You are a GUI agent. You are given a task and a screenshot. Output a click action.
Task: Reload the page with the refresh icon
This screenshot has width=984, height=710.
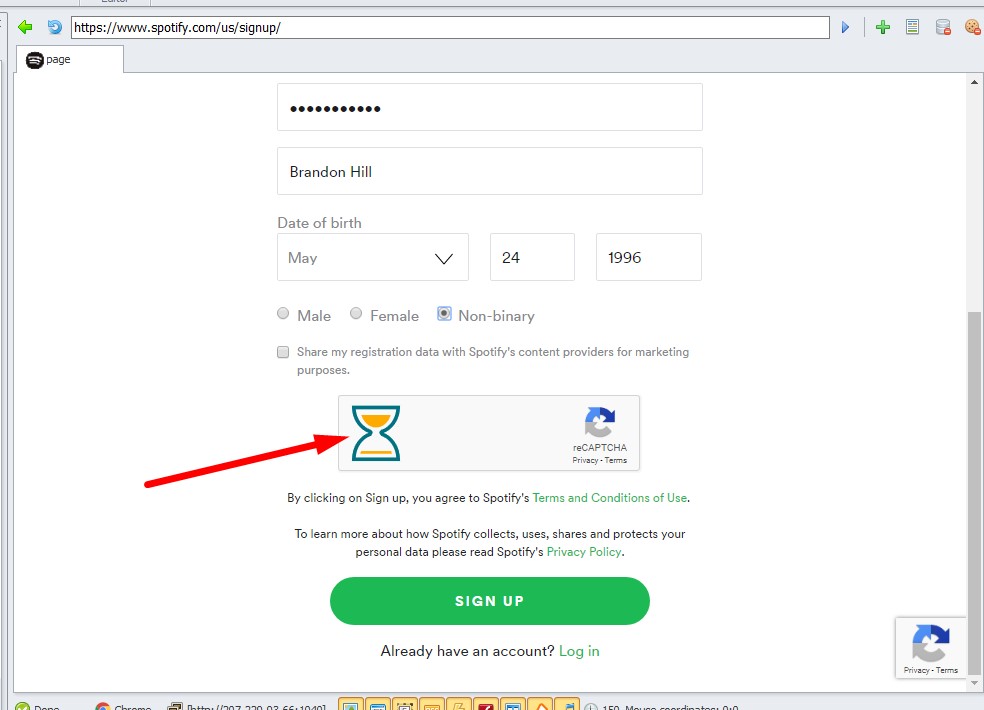coord(55,27)
